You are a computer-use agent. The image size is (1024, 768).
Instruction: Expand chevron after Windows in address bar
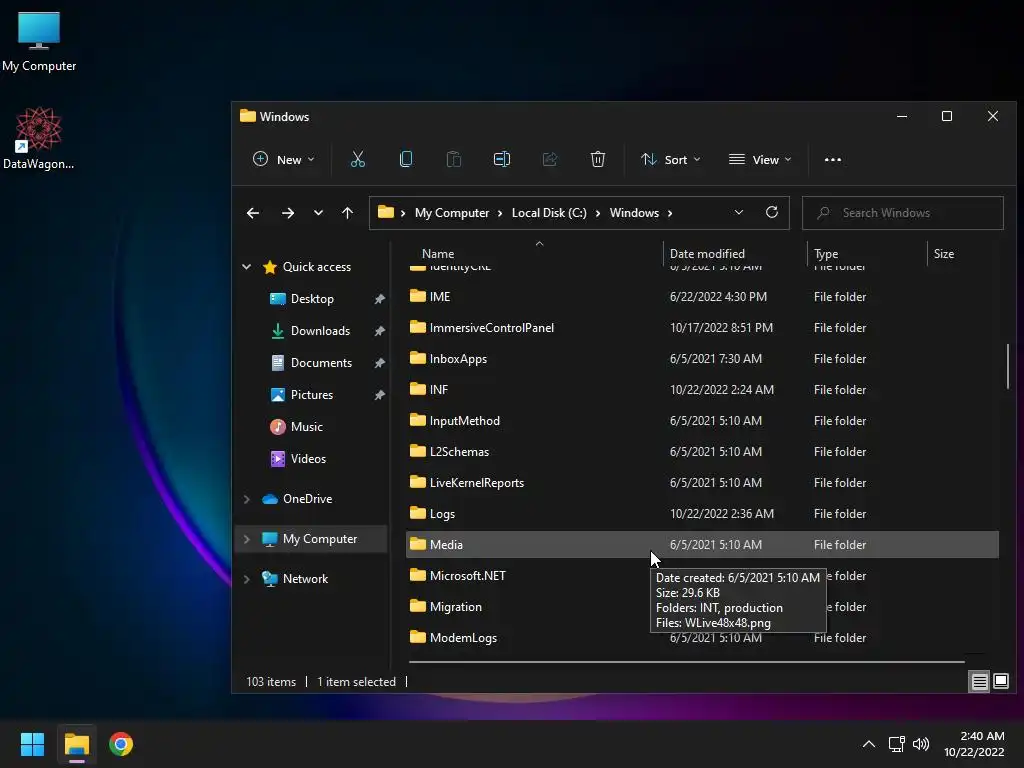[669, 213]
